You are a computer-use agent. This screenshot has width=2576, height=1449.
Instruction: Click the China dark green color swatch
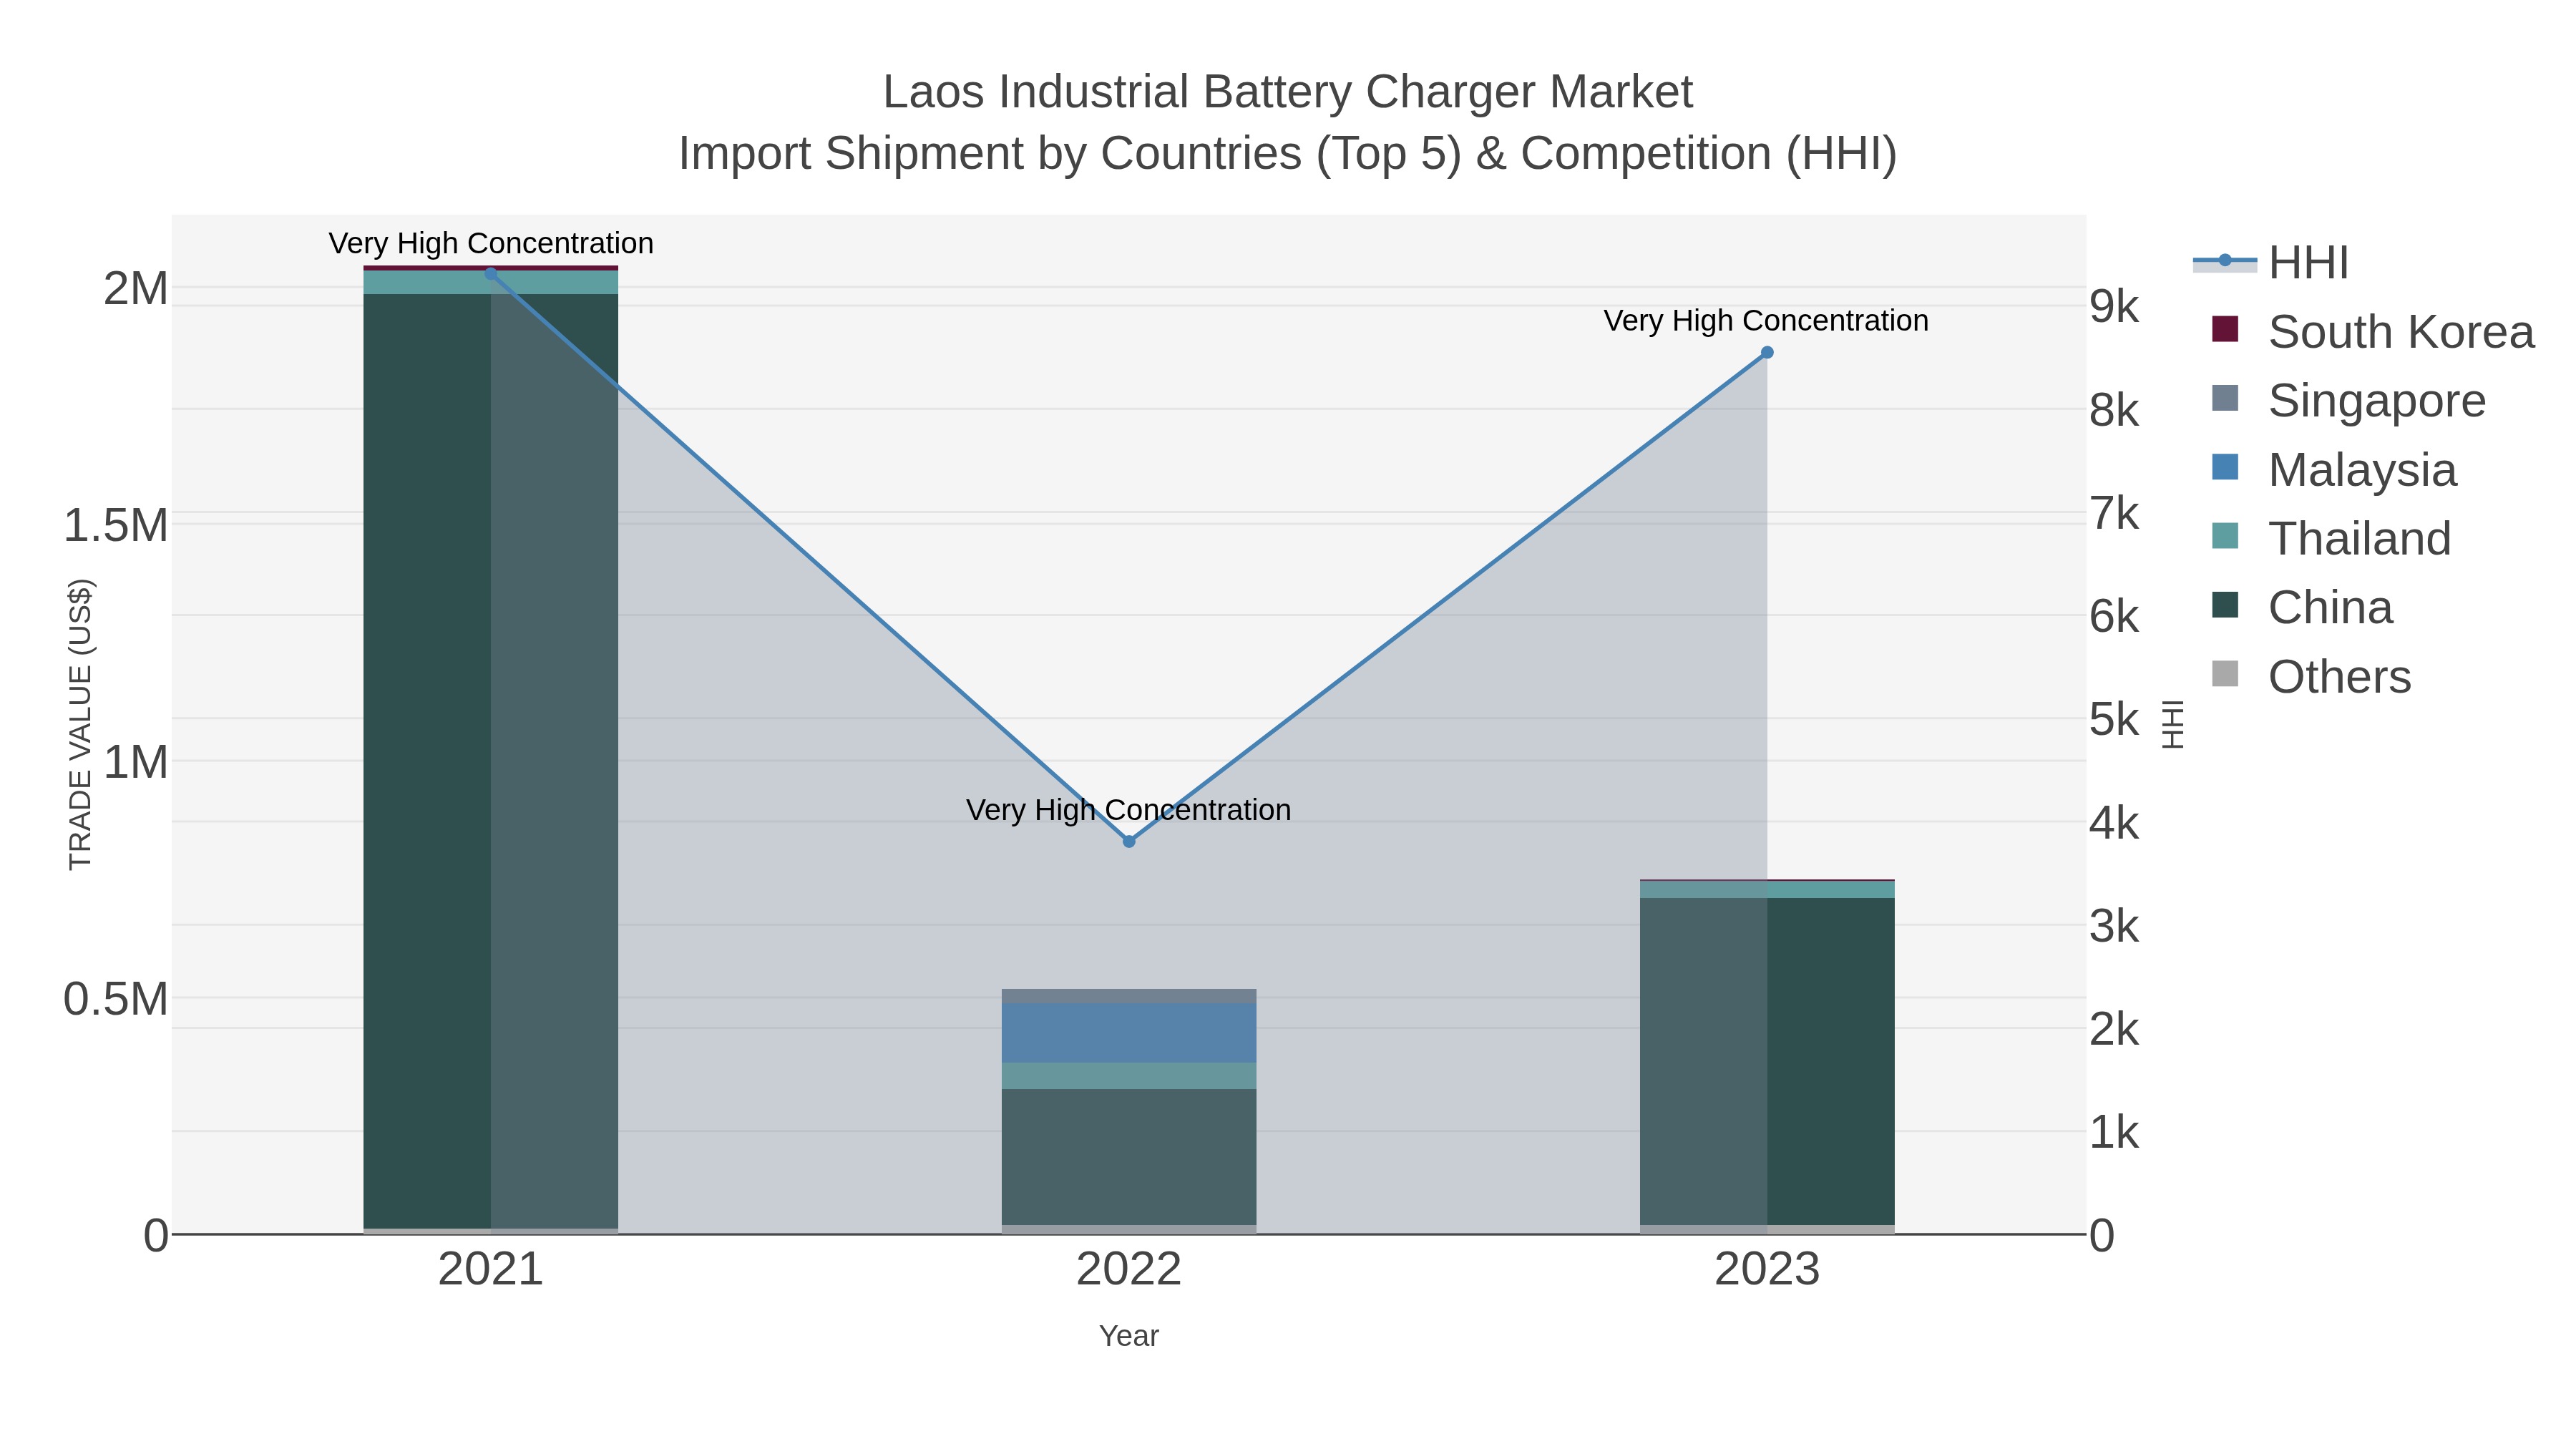[x=2225, y=605]
